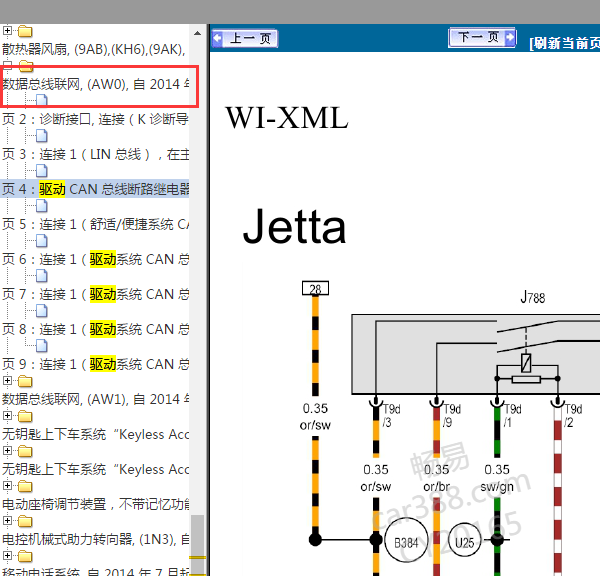Select 散热器风扇, (9AB),(KH6),(9AK) tree label

coord(94,49)
